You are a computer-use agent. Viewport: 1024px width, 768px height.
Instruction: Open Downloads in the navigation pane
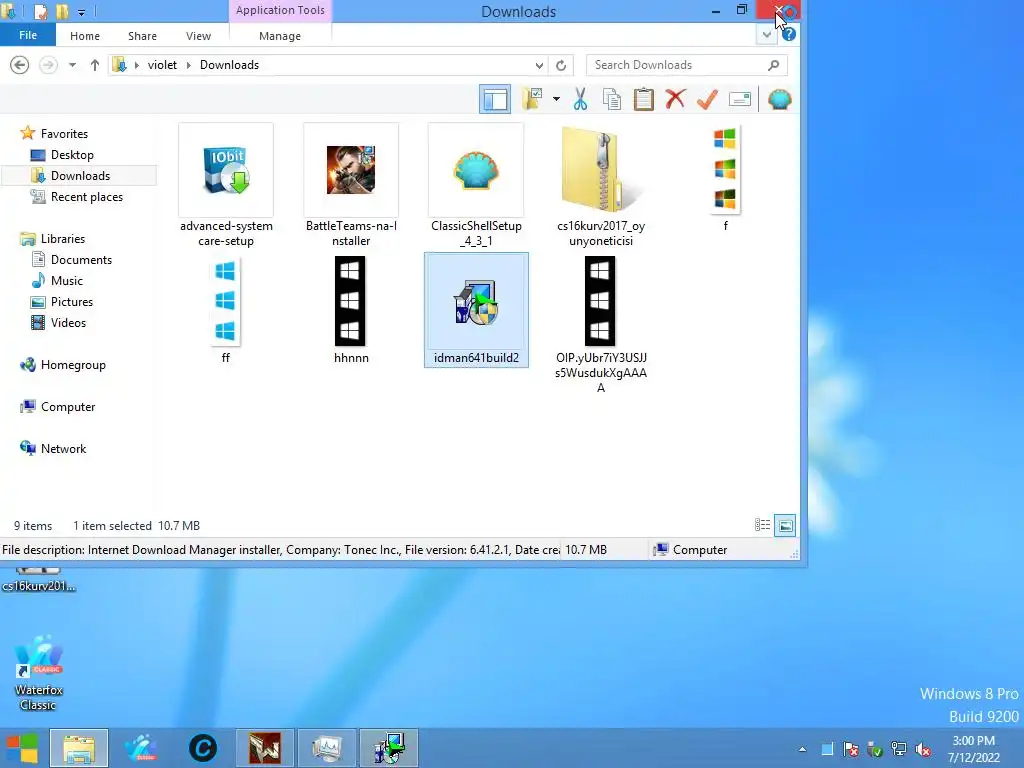tap(80, 176)
